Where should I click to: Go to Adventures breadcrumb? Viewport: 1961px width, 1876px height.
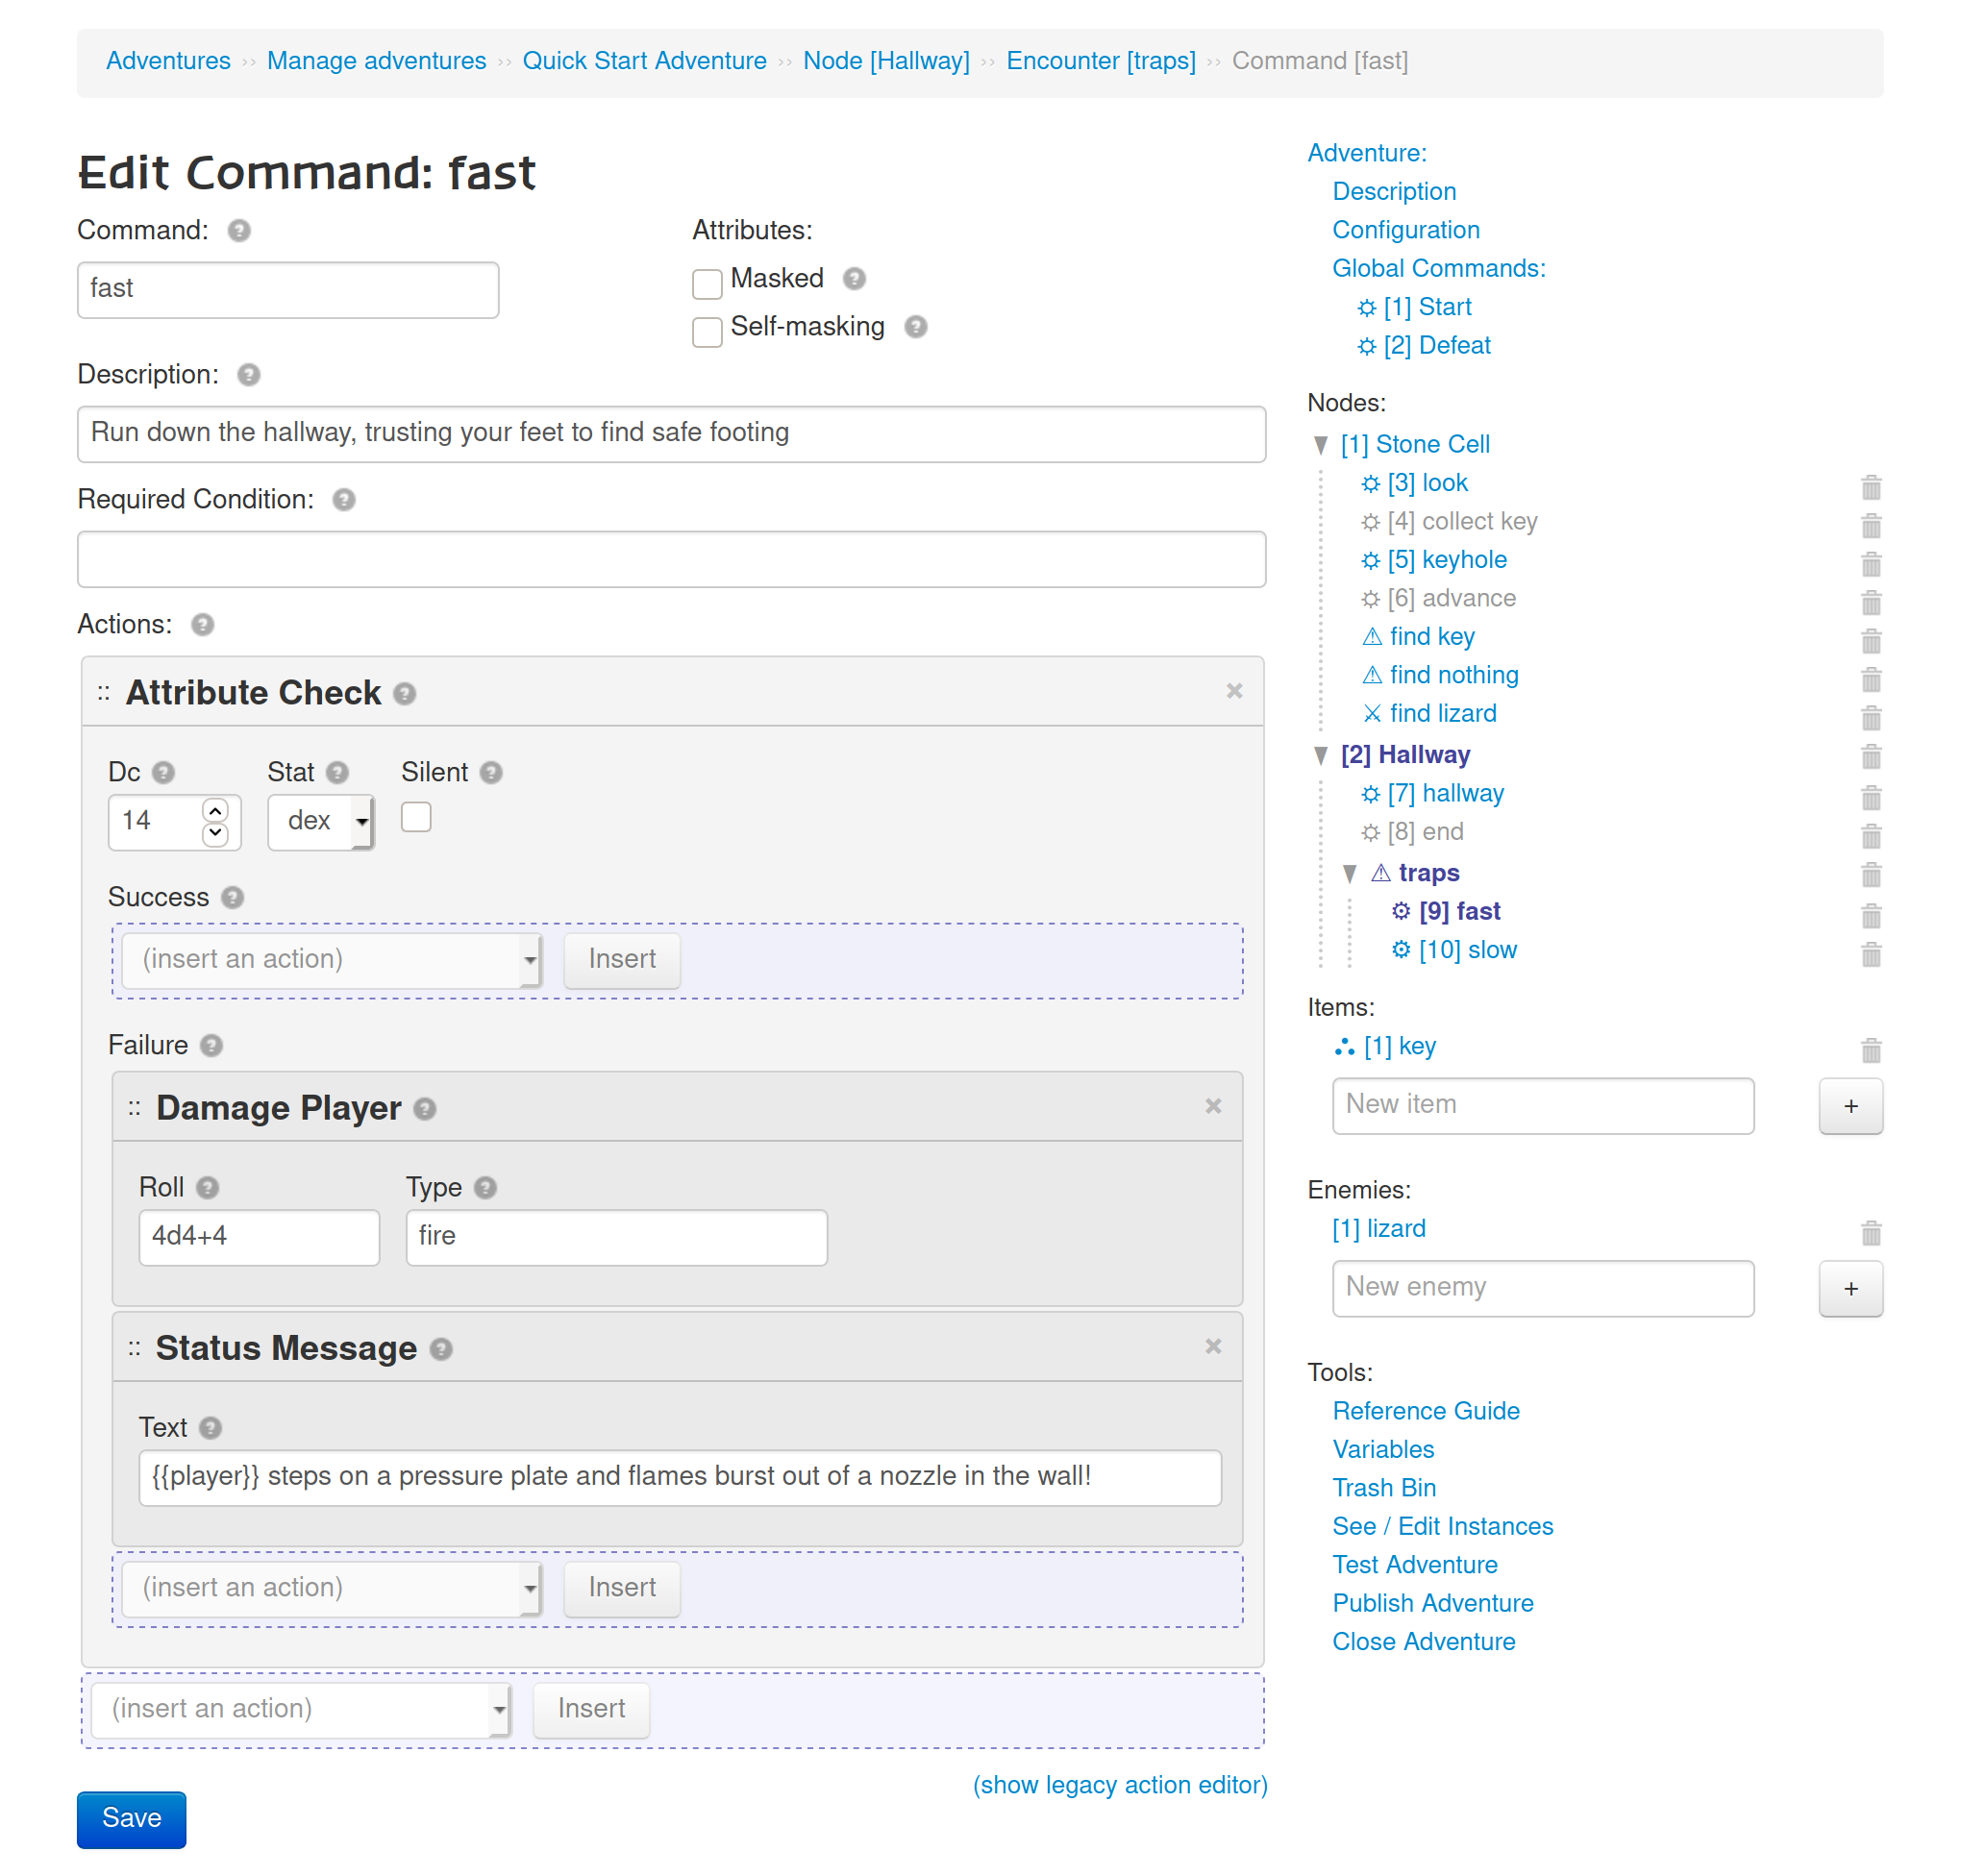coord(168,61)
